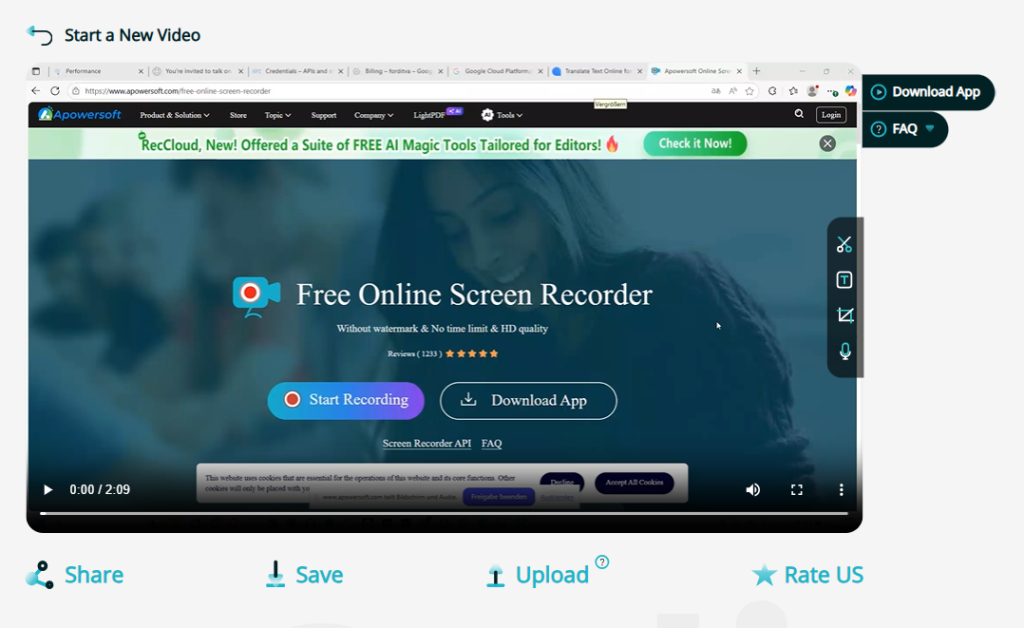
Task: Expand the Tools menu in the recording
Action: point(502,115)
